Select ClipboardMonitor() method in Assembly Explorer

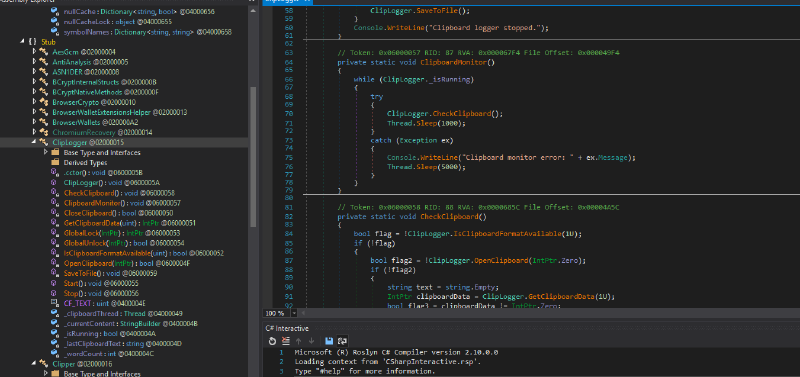(122, 203)
